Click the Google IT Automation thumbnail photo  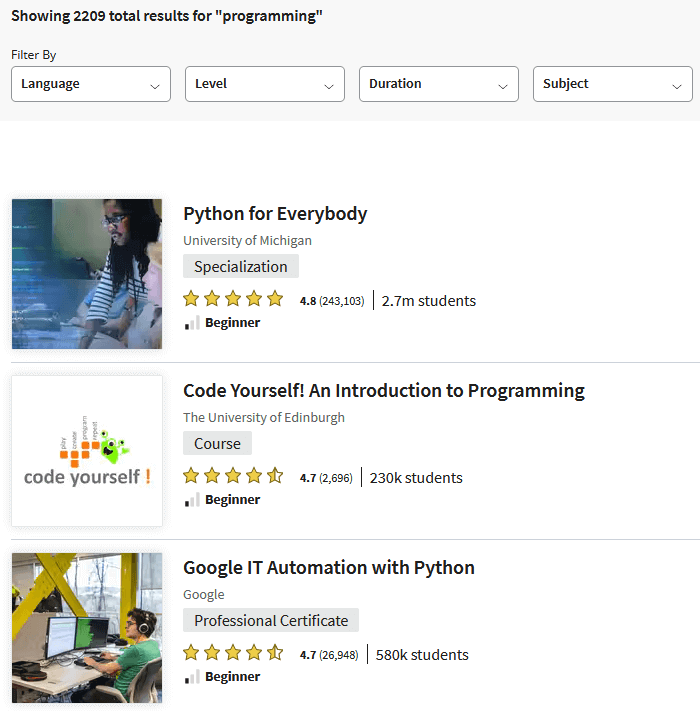(87, 628)
